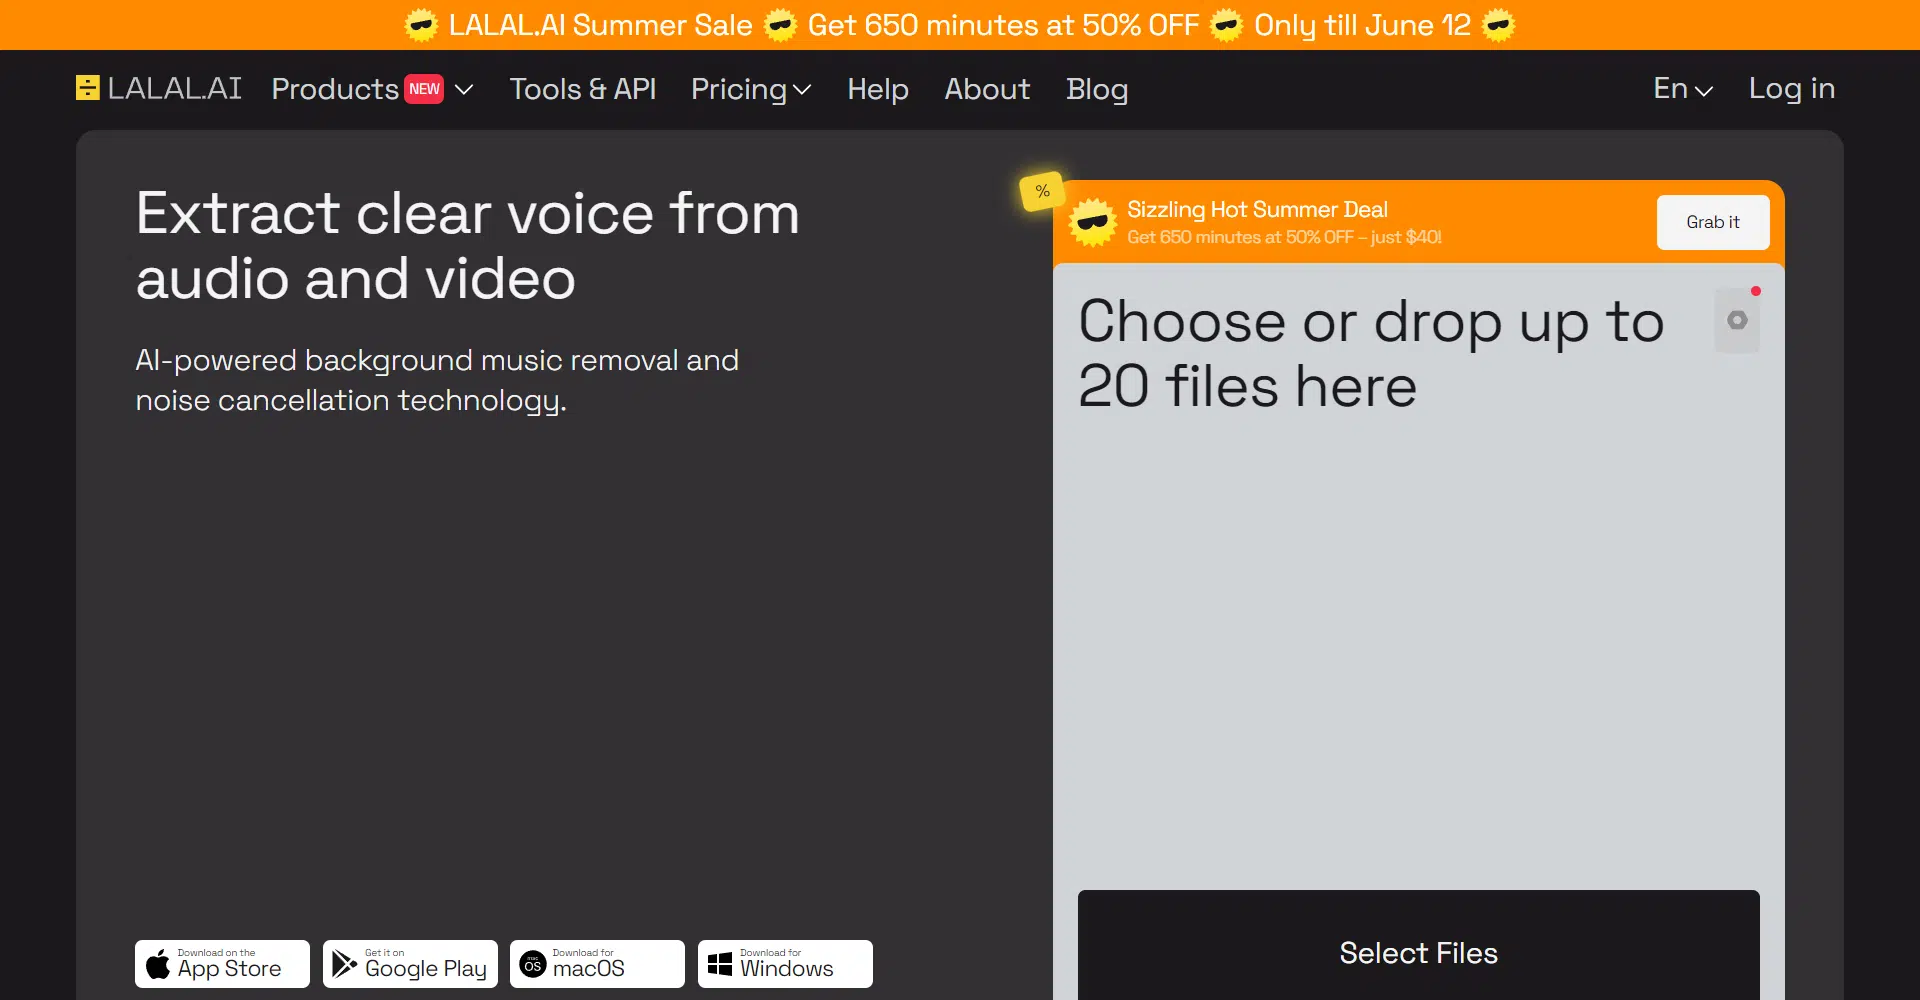Click the LALAL.AI logo icon
Viewport: 1920px width, 1000px height.
tap(88, 88)
